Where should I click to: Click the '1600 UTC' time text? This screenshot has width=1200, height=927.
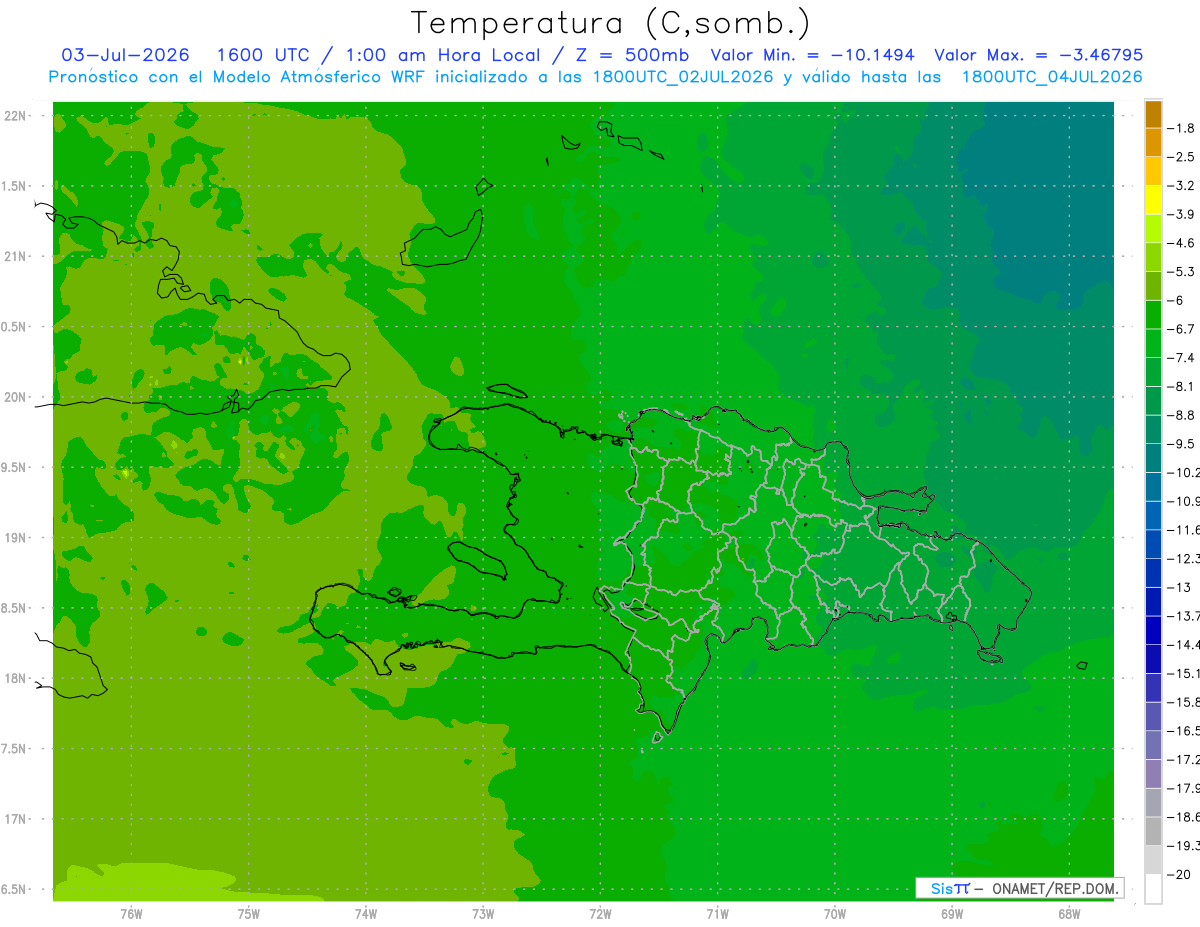(262, 55)
